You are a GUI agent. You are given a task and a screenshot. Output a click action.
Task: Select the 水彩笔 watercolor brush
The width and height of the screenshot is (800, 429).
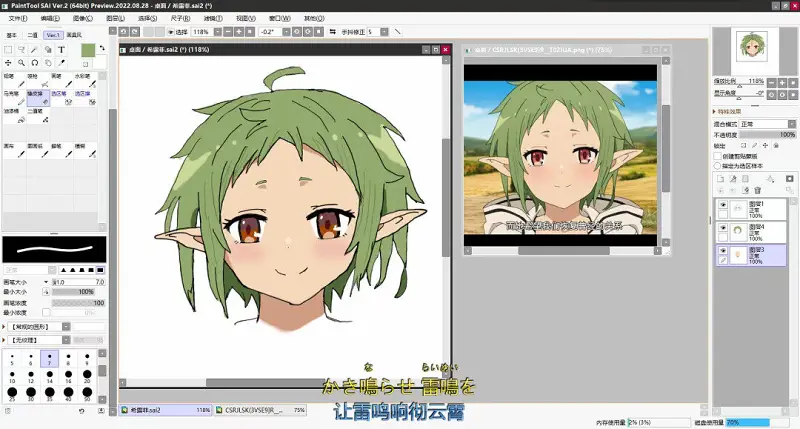[x=86, y=80]
